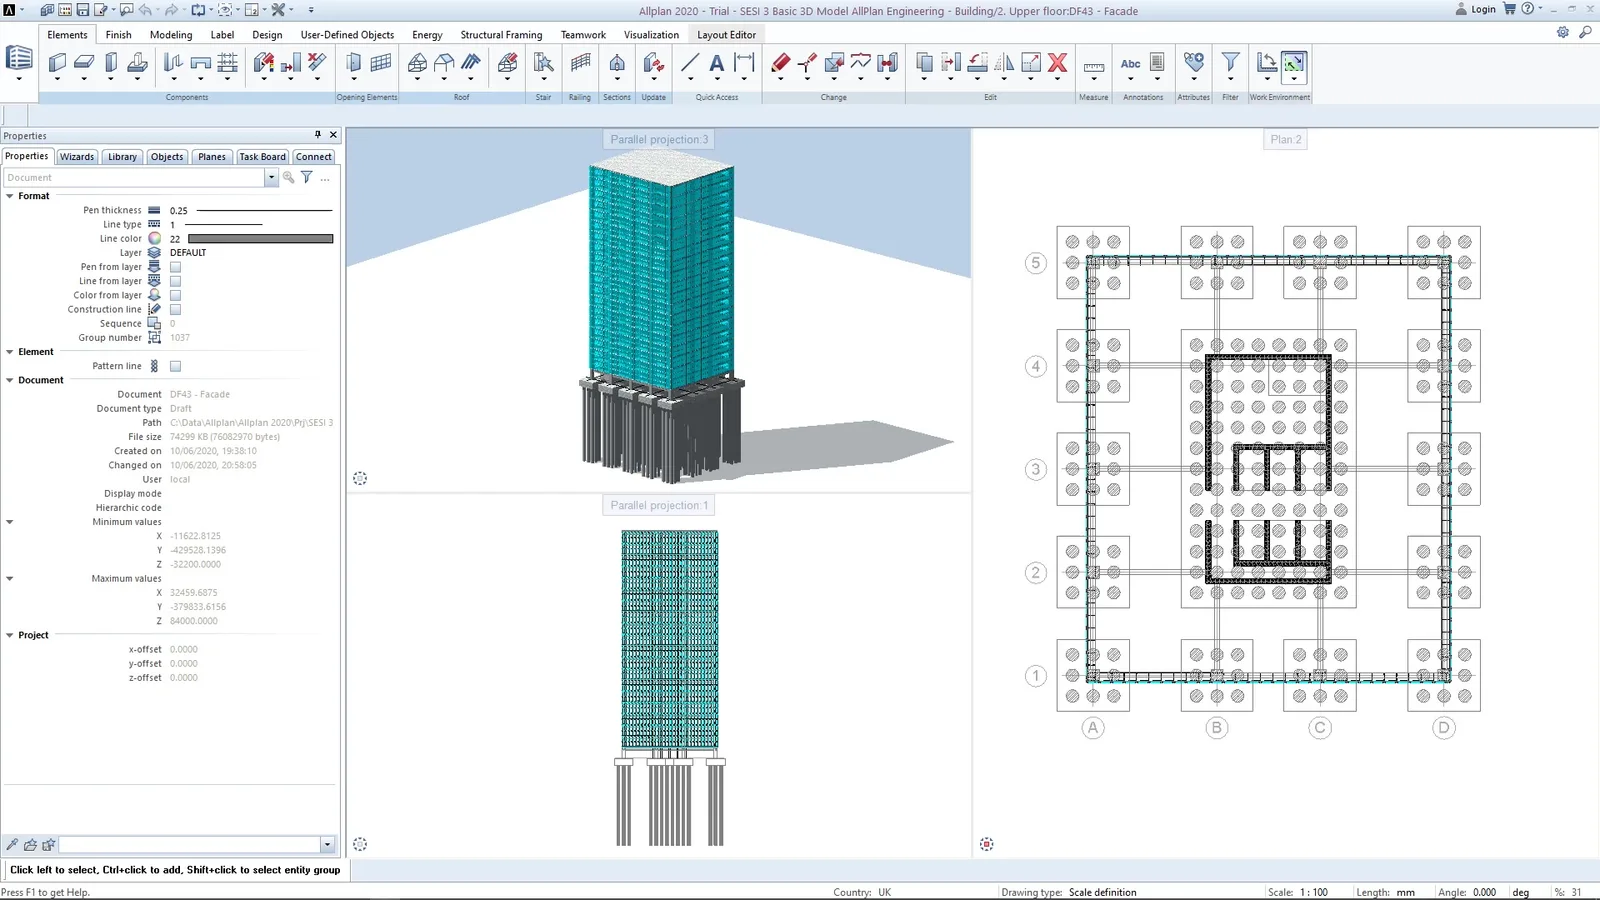This screenshot has height=900, width=1600.
Task: Click the Pen thickness 0.25 line preview
Action: coord(264,211)
